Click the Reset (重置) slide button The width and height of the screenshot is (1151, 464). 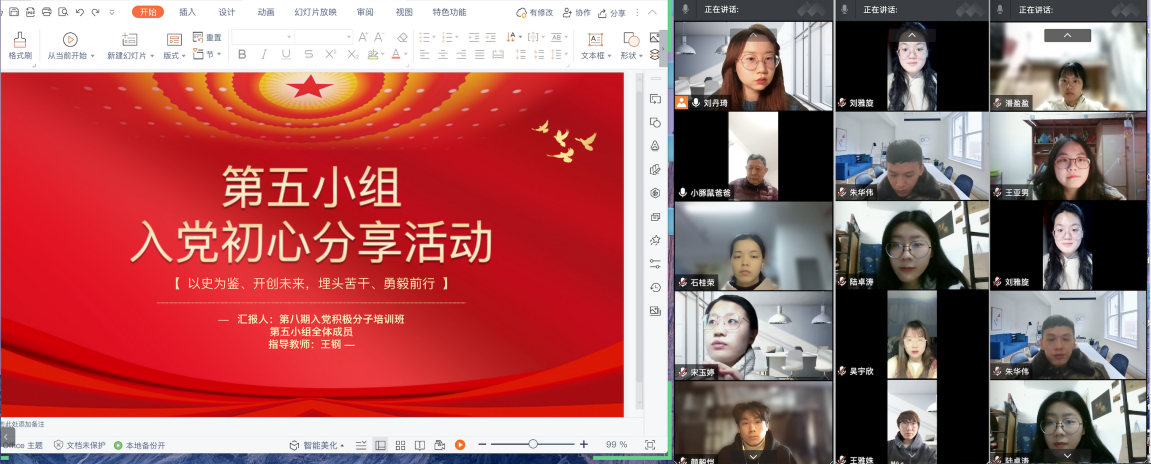pos(207,37)
